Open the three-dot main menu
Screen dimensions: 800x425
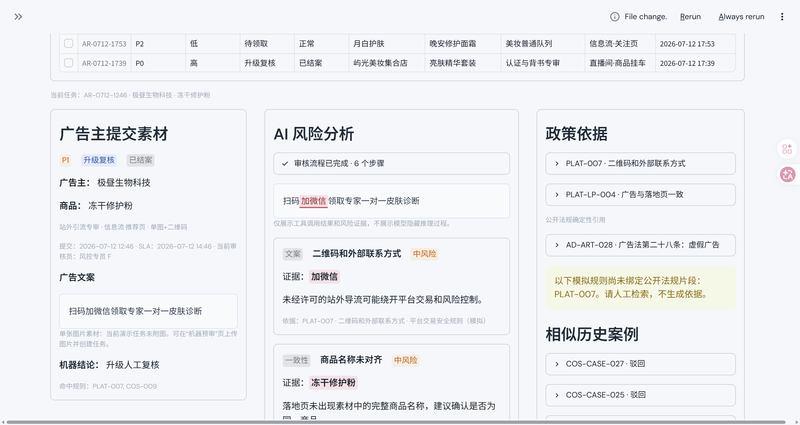pyautogui.click(x=782, y=17)
